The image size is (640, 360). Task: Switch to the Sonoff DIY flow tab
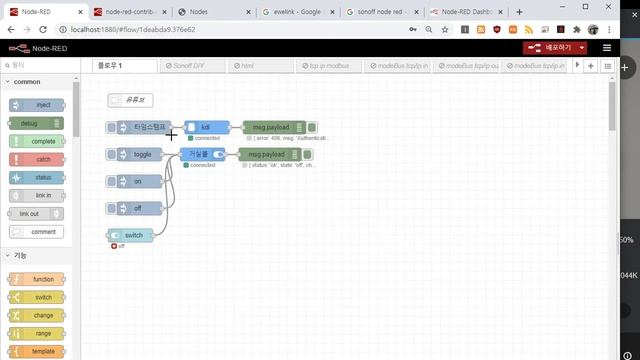pos(193,66)
